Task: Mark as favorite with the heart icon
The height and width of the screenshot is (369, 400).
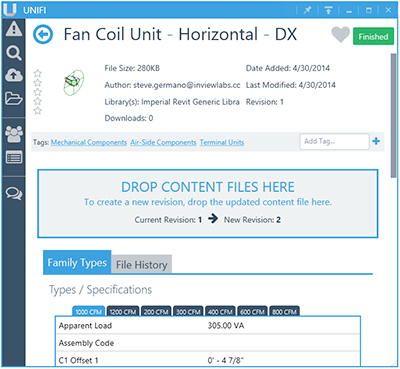Action: click(340, 35)
